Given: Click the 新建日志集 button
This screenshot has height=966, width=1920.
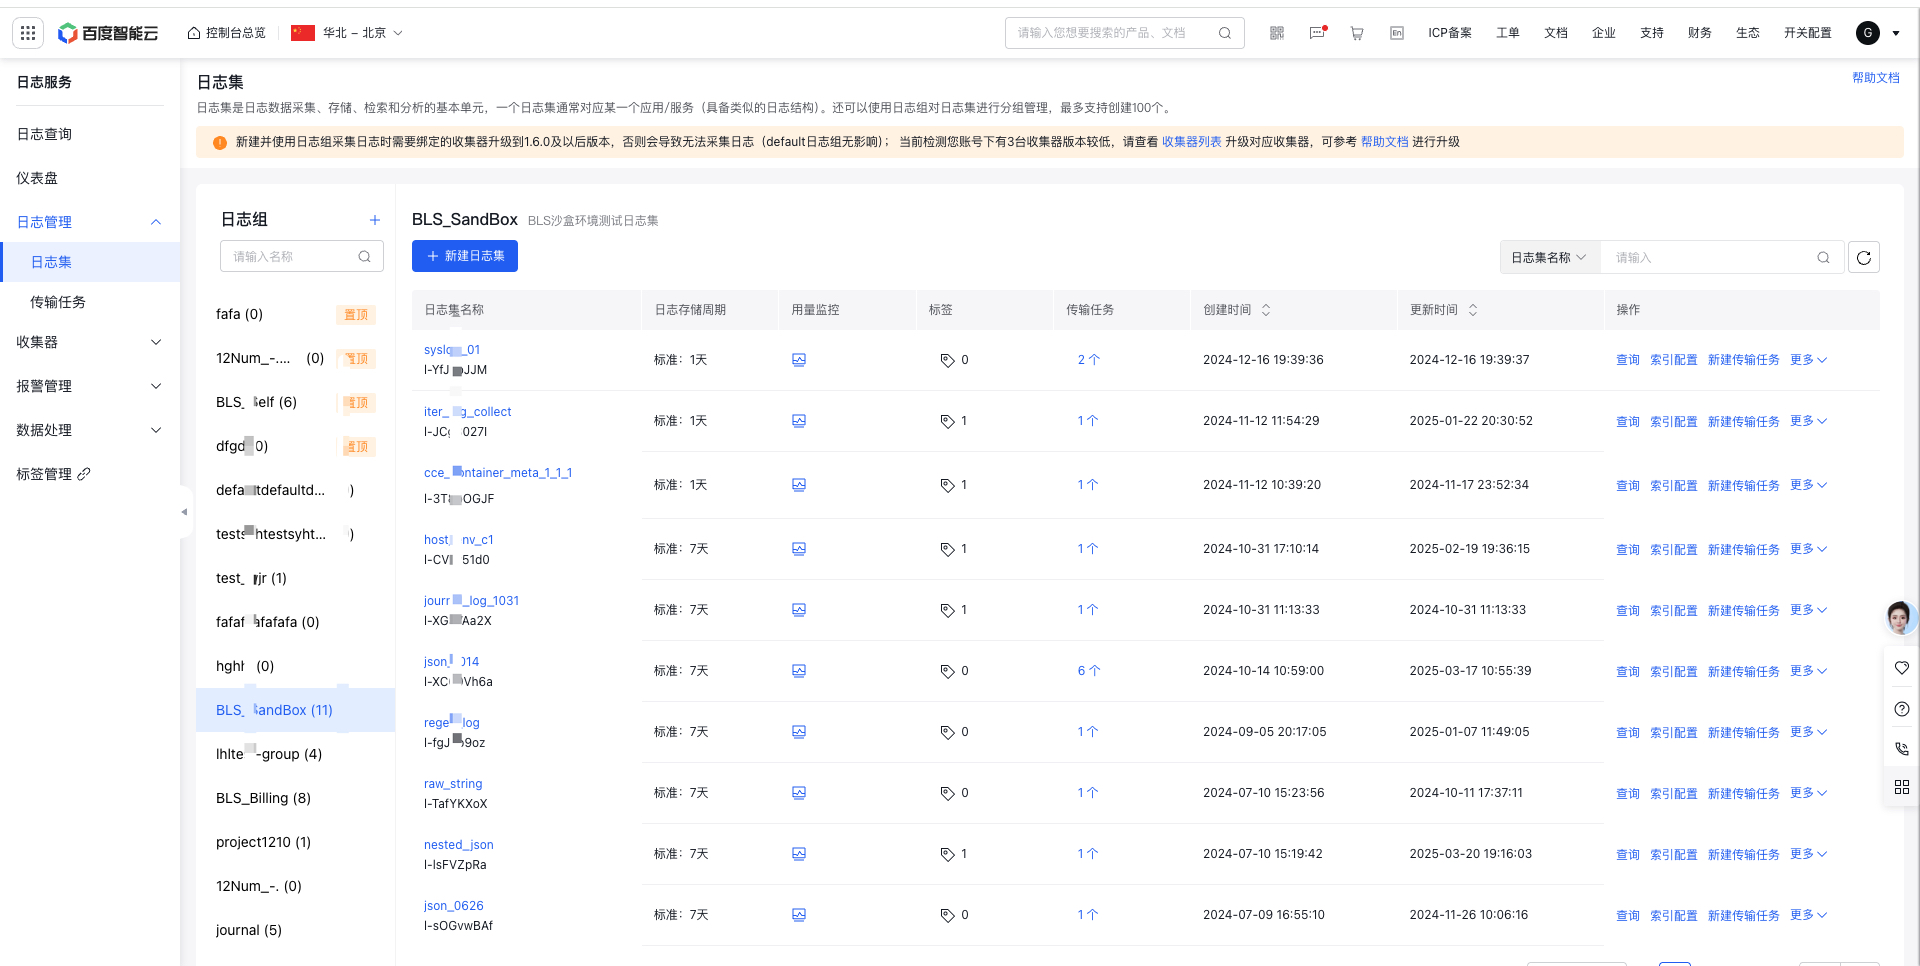Looking at the screenshot, I should 465,256.
